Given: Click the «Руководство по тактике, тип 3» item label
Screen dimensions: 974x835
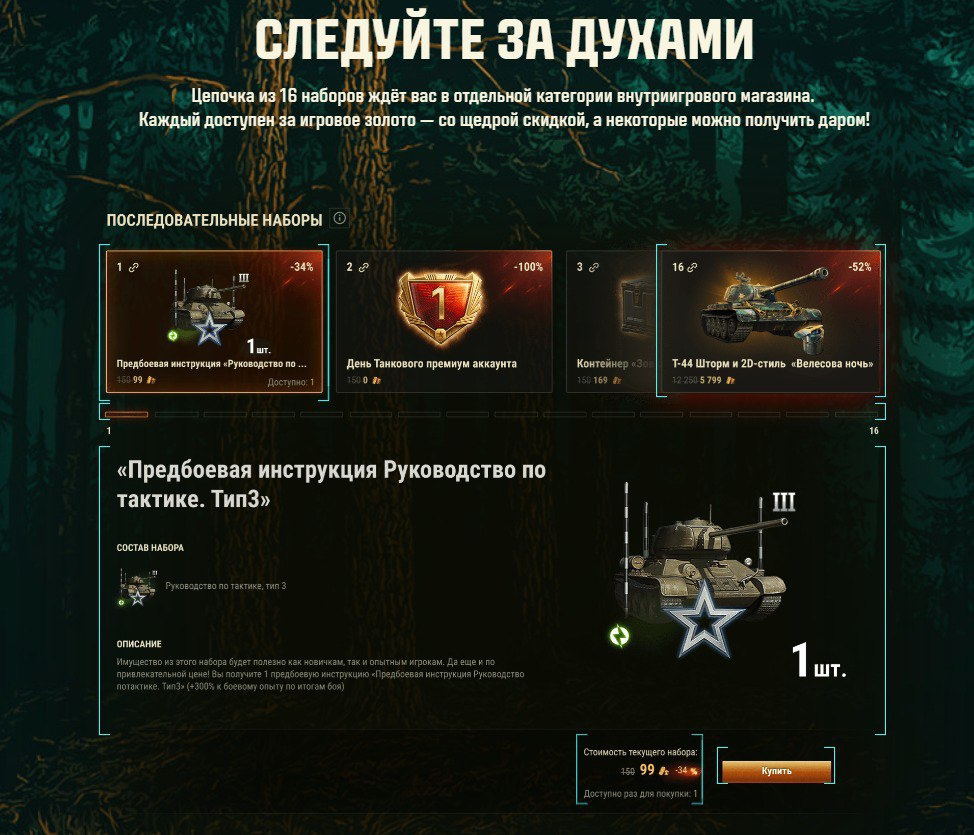Looking at the screenshot, I should click(x=225, y=586).
